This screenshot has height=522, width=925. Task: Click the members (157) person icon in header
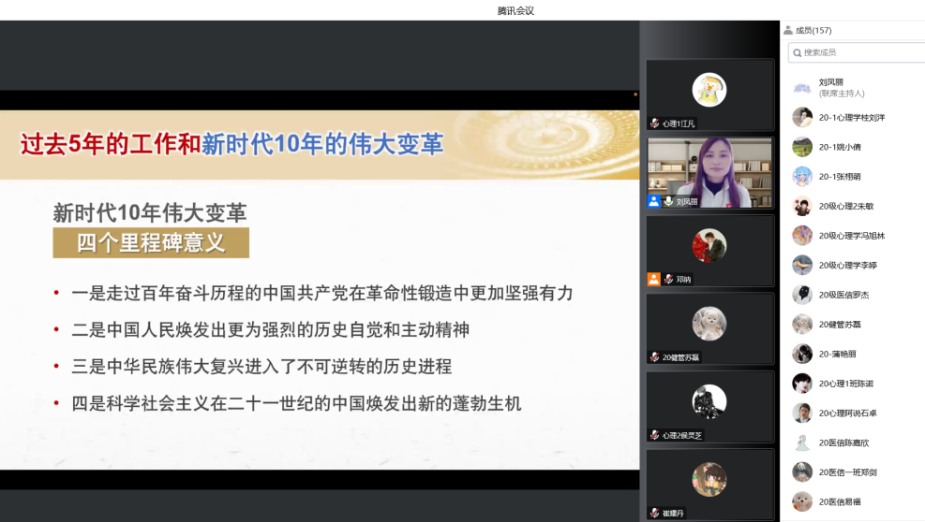click(x=788, y=30)
